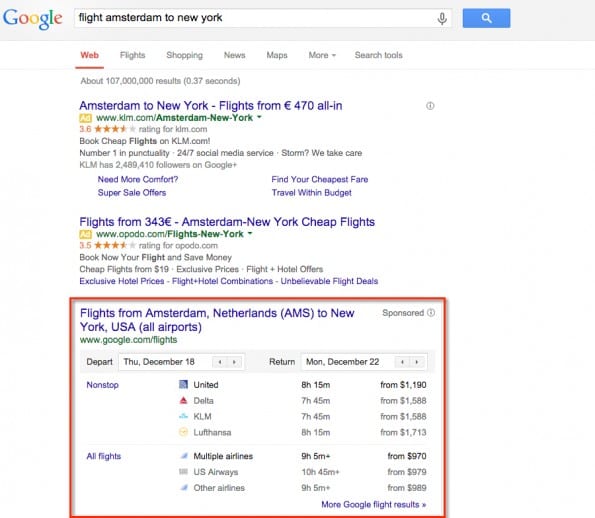Click the search query text field
This screenshot has height=518, width=595.
254,18
